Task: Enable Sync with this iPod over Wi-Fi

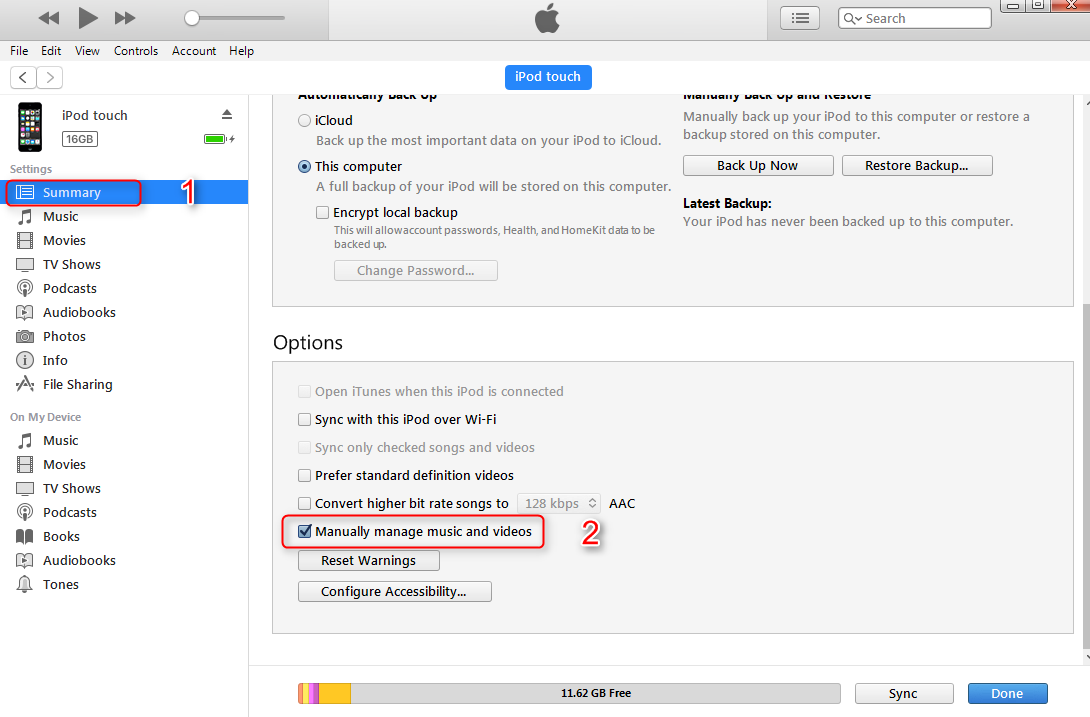Action: [x=304, y=419]
